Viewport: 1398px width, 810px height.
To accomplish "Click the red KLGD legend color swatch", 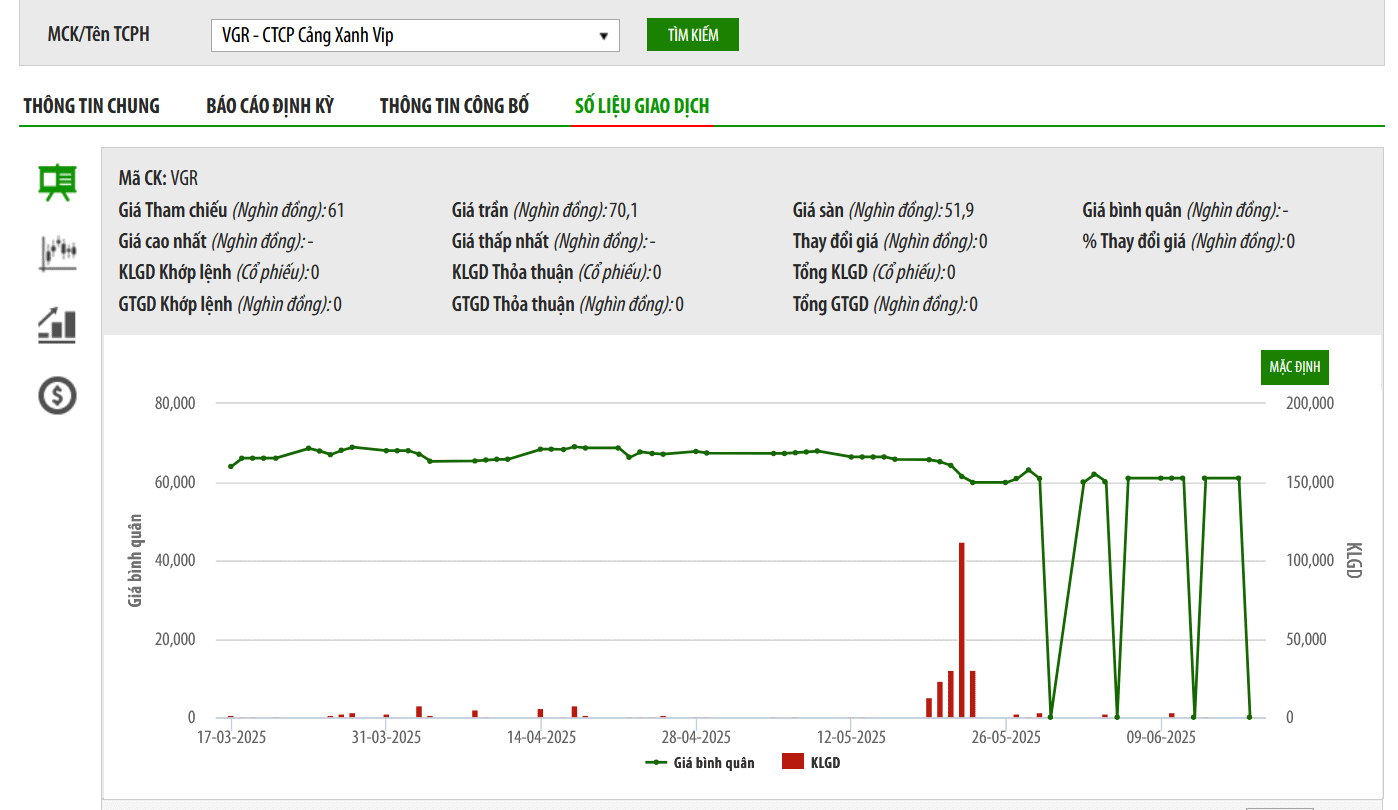I will coord(793,762).
